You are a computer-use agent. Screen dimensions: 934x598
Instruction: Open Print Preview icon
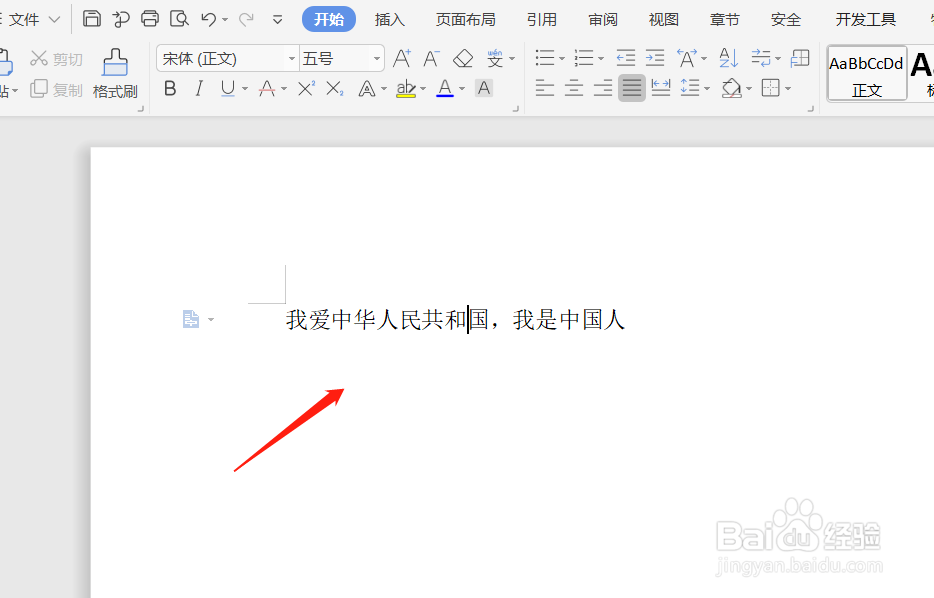pos(179,18)
